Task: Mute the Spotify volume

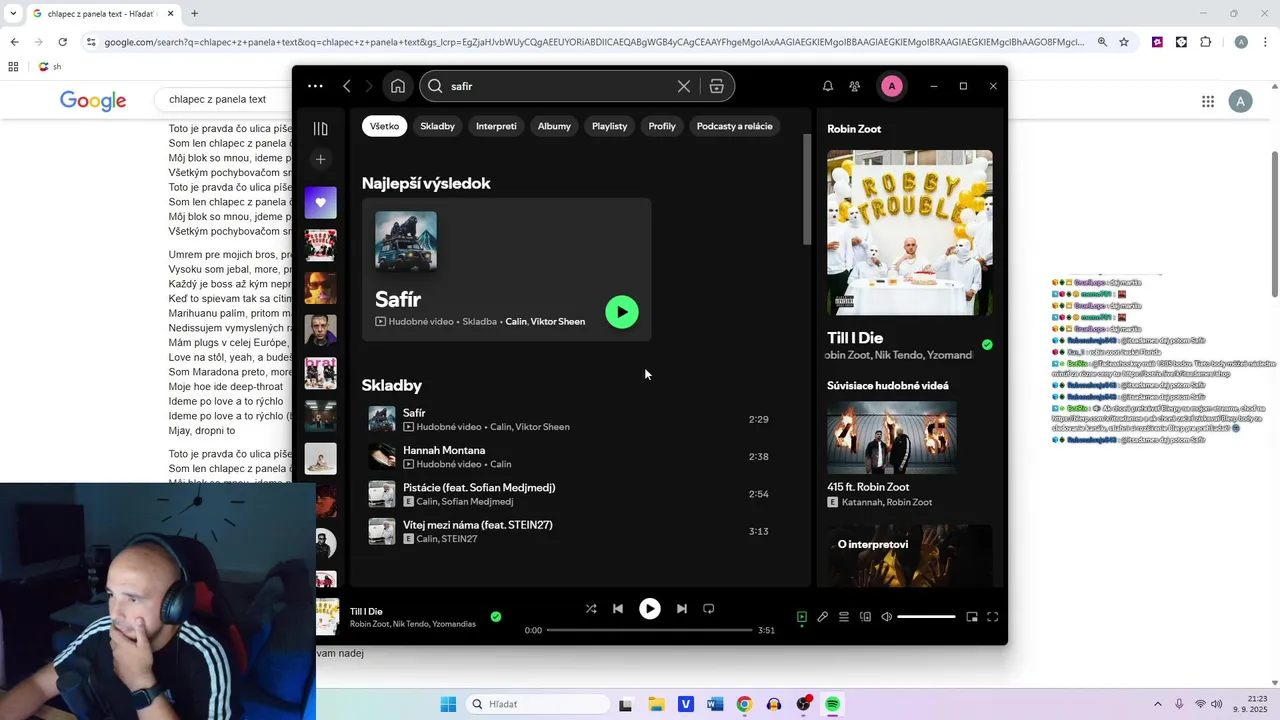Action: coord(886,617)
